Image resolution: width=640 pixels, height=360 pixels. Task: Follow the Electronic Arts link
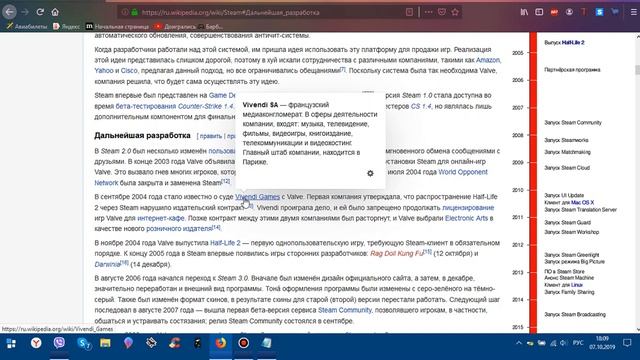coord(466,218)
